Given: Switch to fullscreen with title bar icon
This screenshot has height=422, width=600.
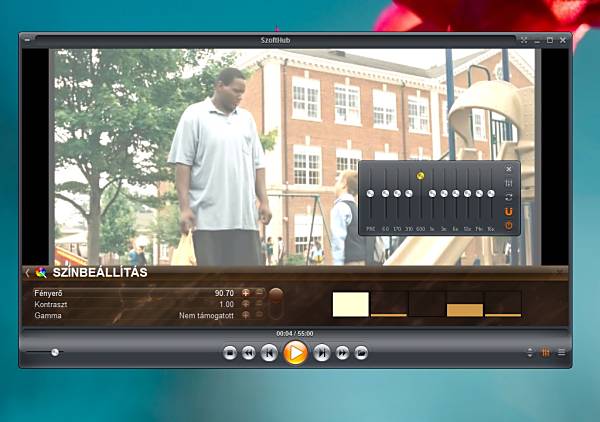Looking at the screenshot, I should tap(524, 40).
